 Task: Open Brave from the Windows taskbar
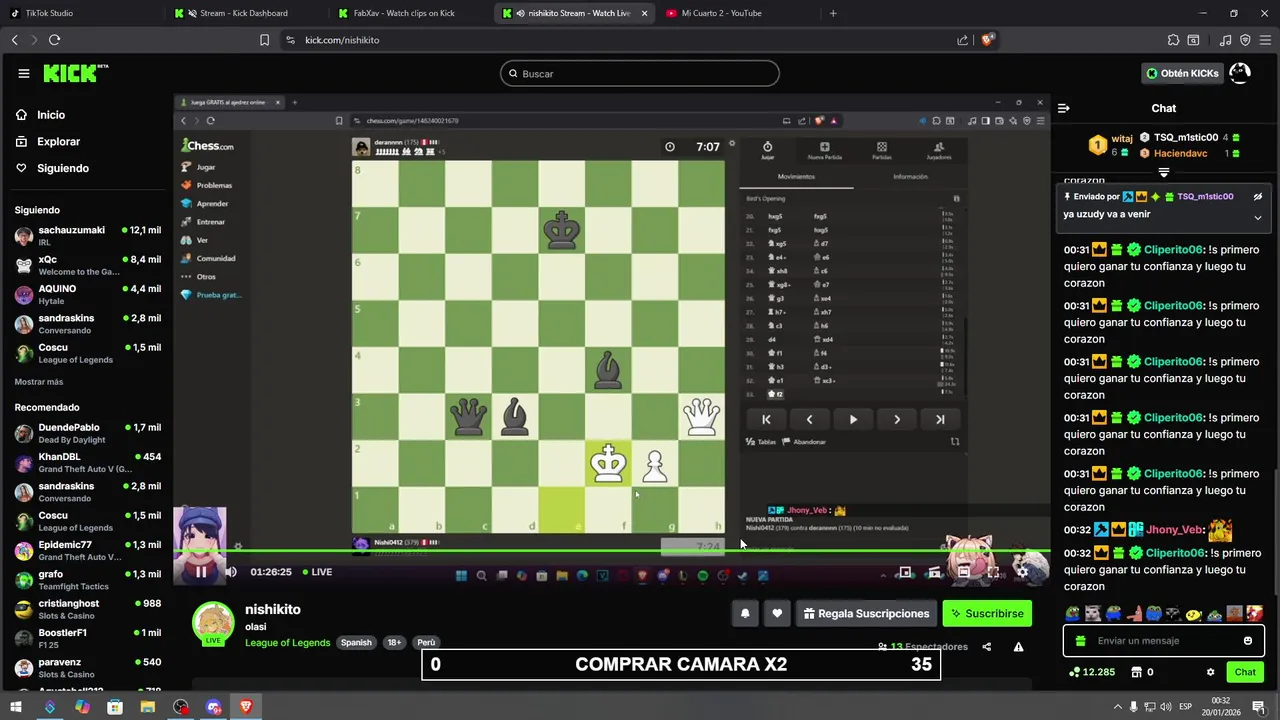coord(246,707)
